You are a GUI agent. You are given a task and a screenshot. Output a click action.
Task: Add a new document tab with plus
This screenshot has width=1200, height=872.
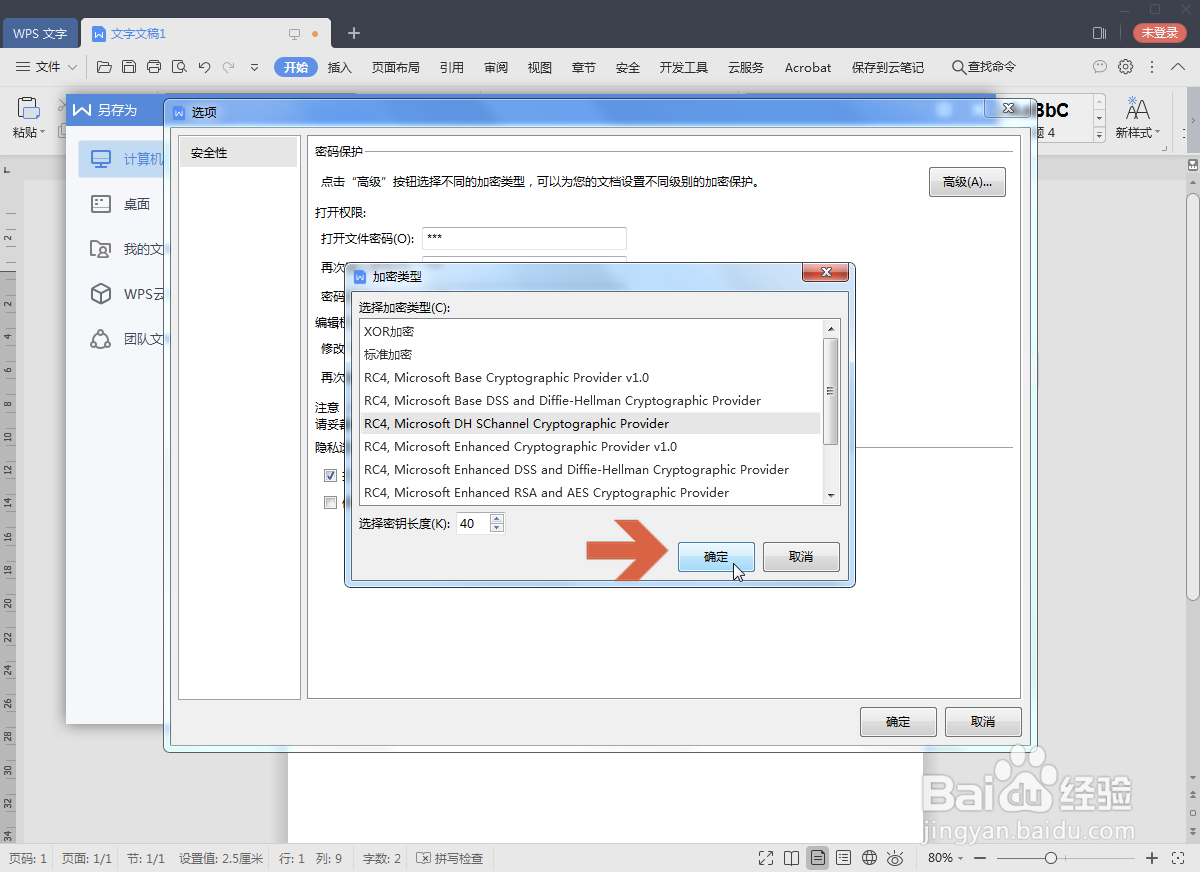coord(353,33)
